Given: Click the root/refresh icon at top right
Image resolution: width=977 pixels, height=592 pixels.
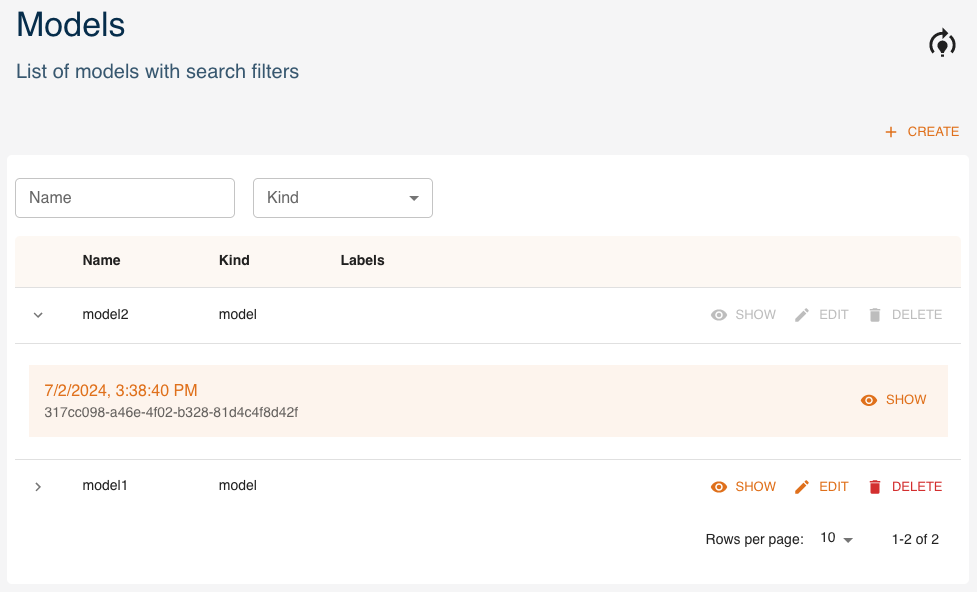Looking at the screenshot, I should pyautogui.click(x=942, y=43).
